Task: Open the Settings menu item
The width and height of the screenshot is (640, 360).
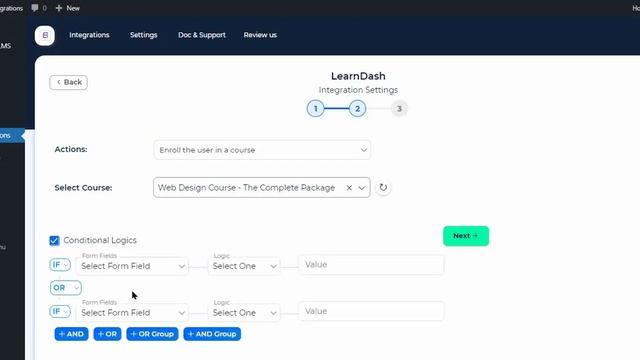Action: (144, 35)
